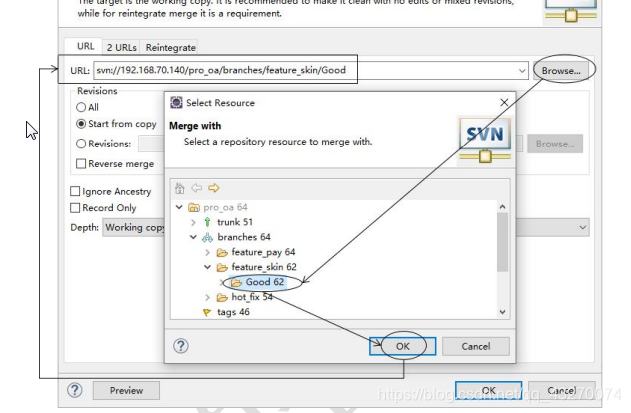This screenshot has width=631, height=413.
Task: Click the forward arrow in Select Resource toolbar
Action: (x=214, y=188)
